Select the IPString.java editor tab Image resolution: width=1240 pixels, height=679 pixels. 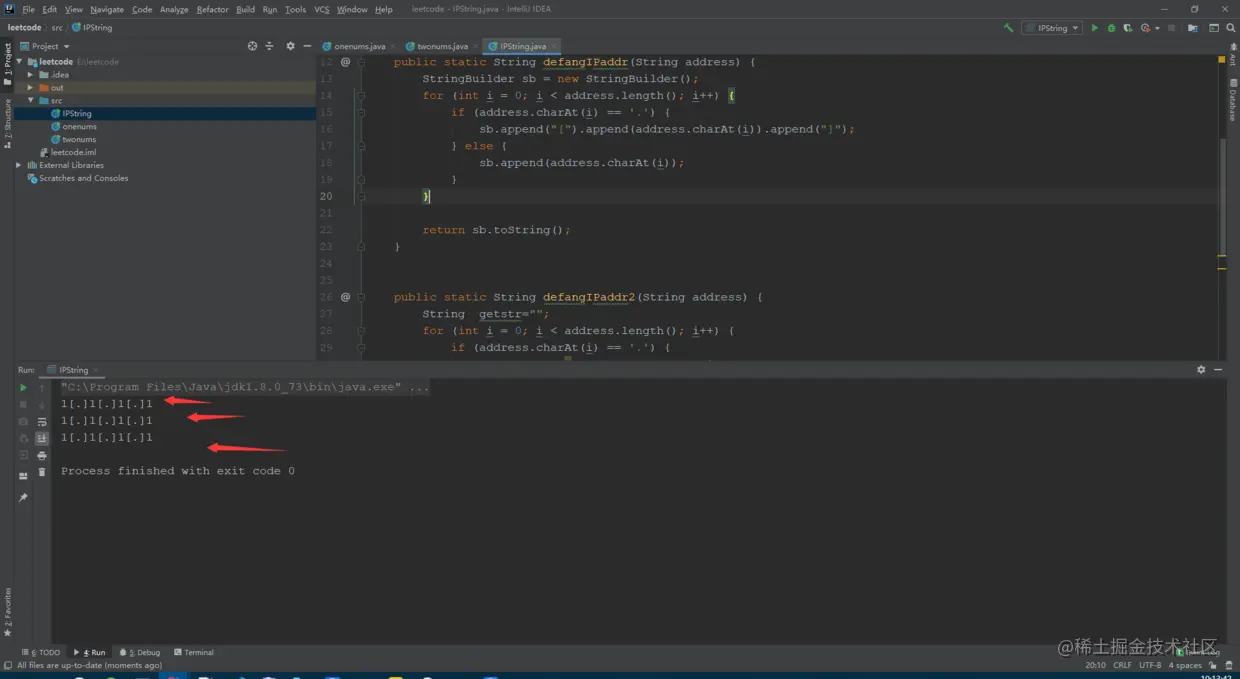523,46
